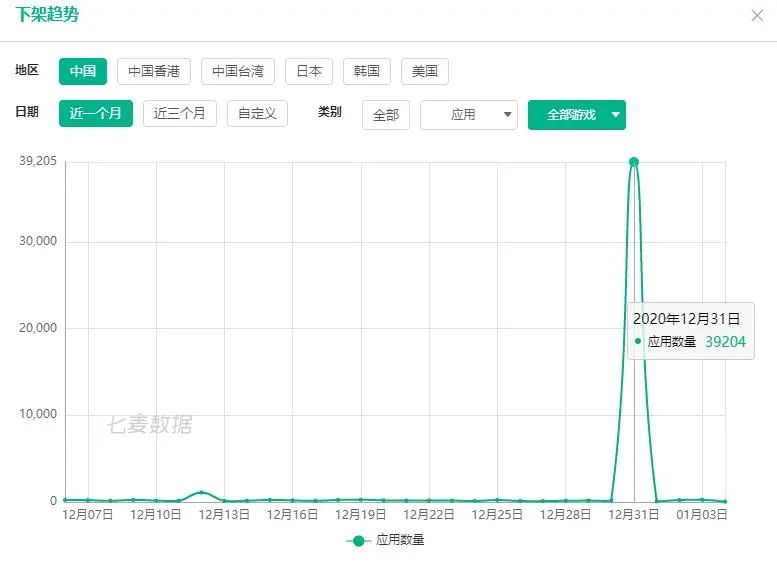Click the 12月19日 x-axis label
Screen dimensions: 777x564
click(360, 515)
